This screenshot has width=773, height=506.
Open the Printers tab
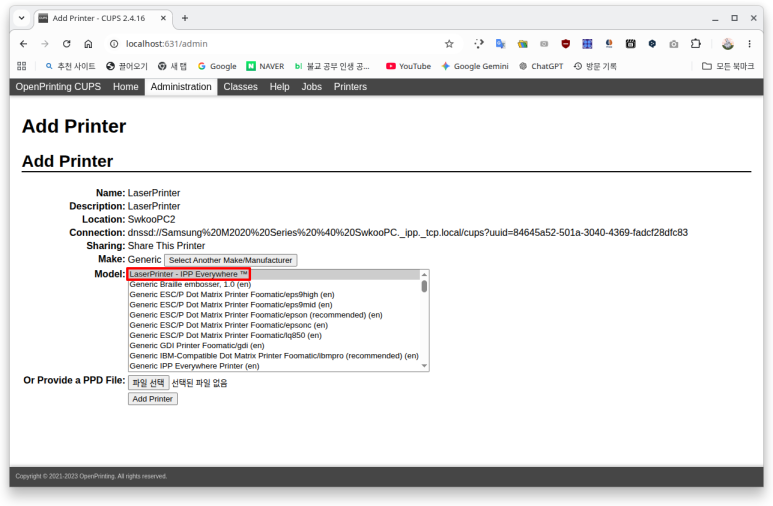[351, 87]
